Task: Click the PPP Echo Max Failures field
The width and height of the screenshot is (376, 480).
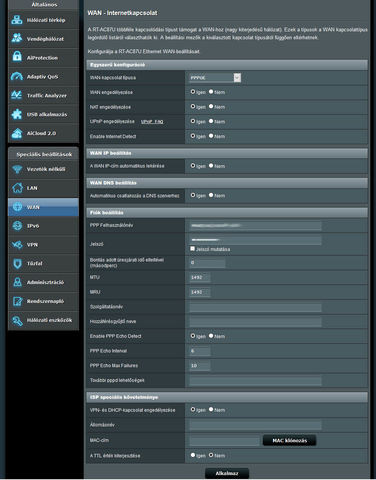Action: click(x=200, y=366)
